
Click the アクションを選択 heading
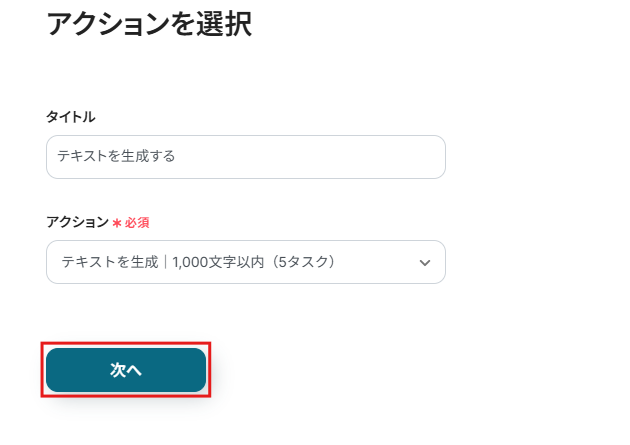(149, 23)
